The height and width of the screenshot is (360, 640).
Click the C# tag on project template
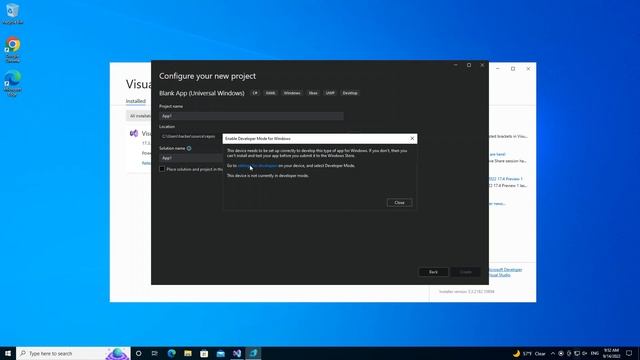pyautogui.click(x=255, y=93)
